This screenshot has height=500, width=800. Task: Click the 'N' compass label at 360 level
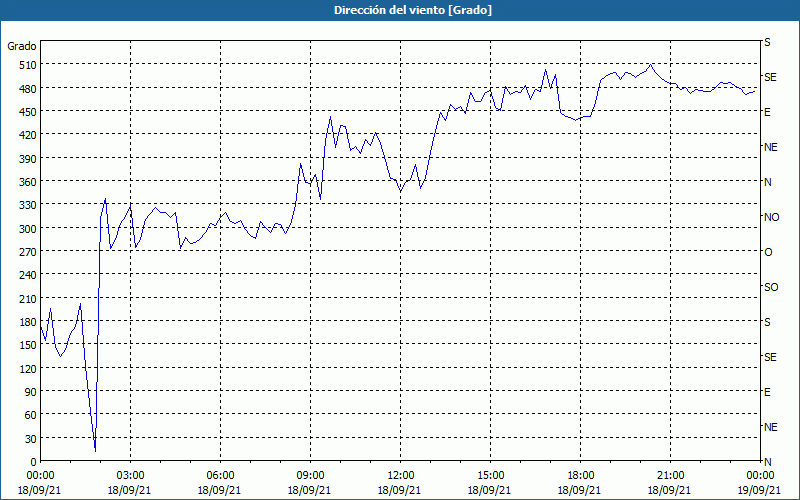[768, 182]
